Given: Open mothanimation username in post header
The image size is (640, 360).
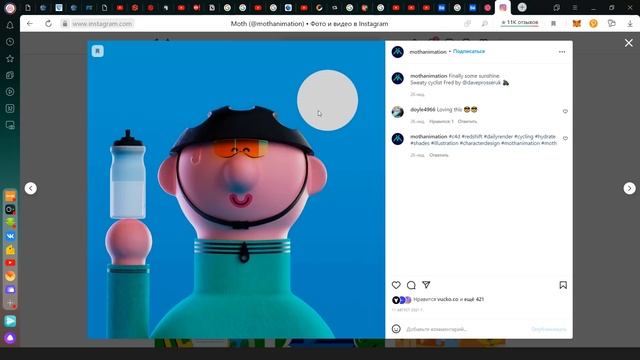Looking at the screenshot, I should pos(428,52).
